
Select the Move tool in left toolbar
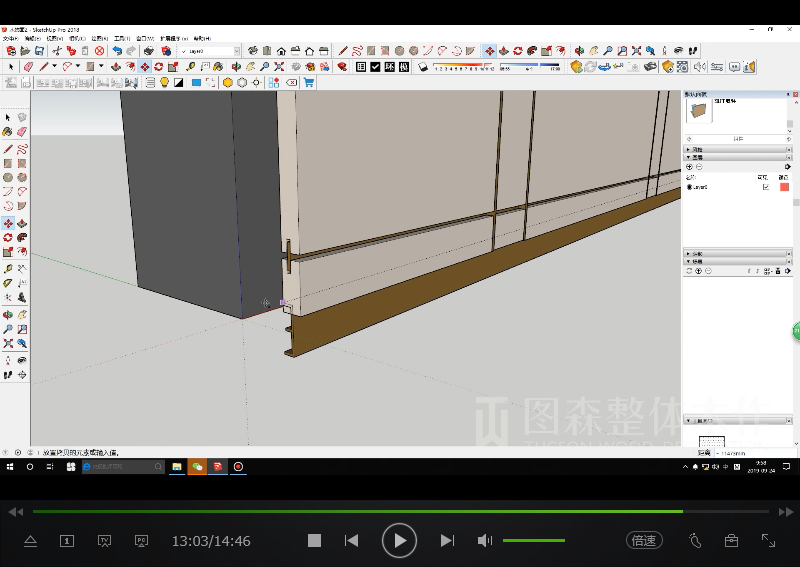(8, 223)
